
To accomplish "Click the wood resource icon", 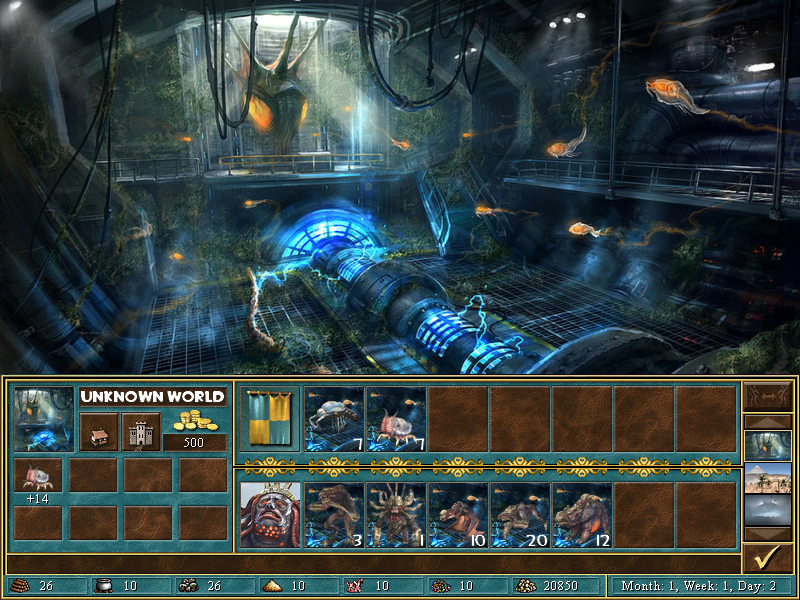I will click(20, 586).
